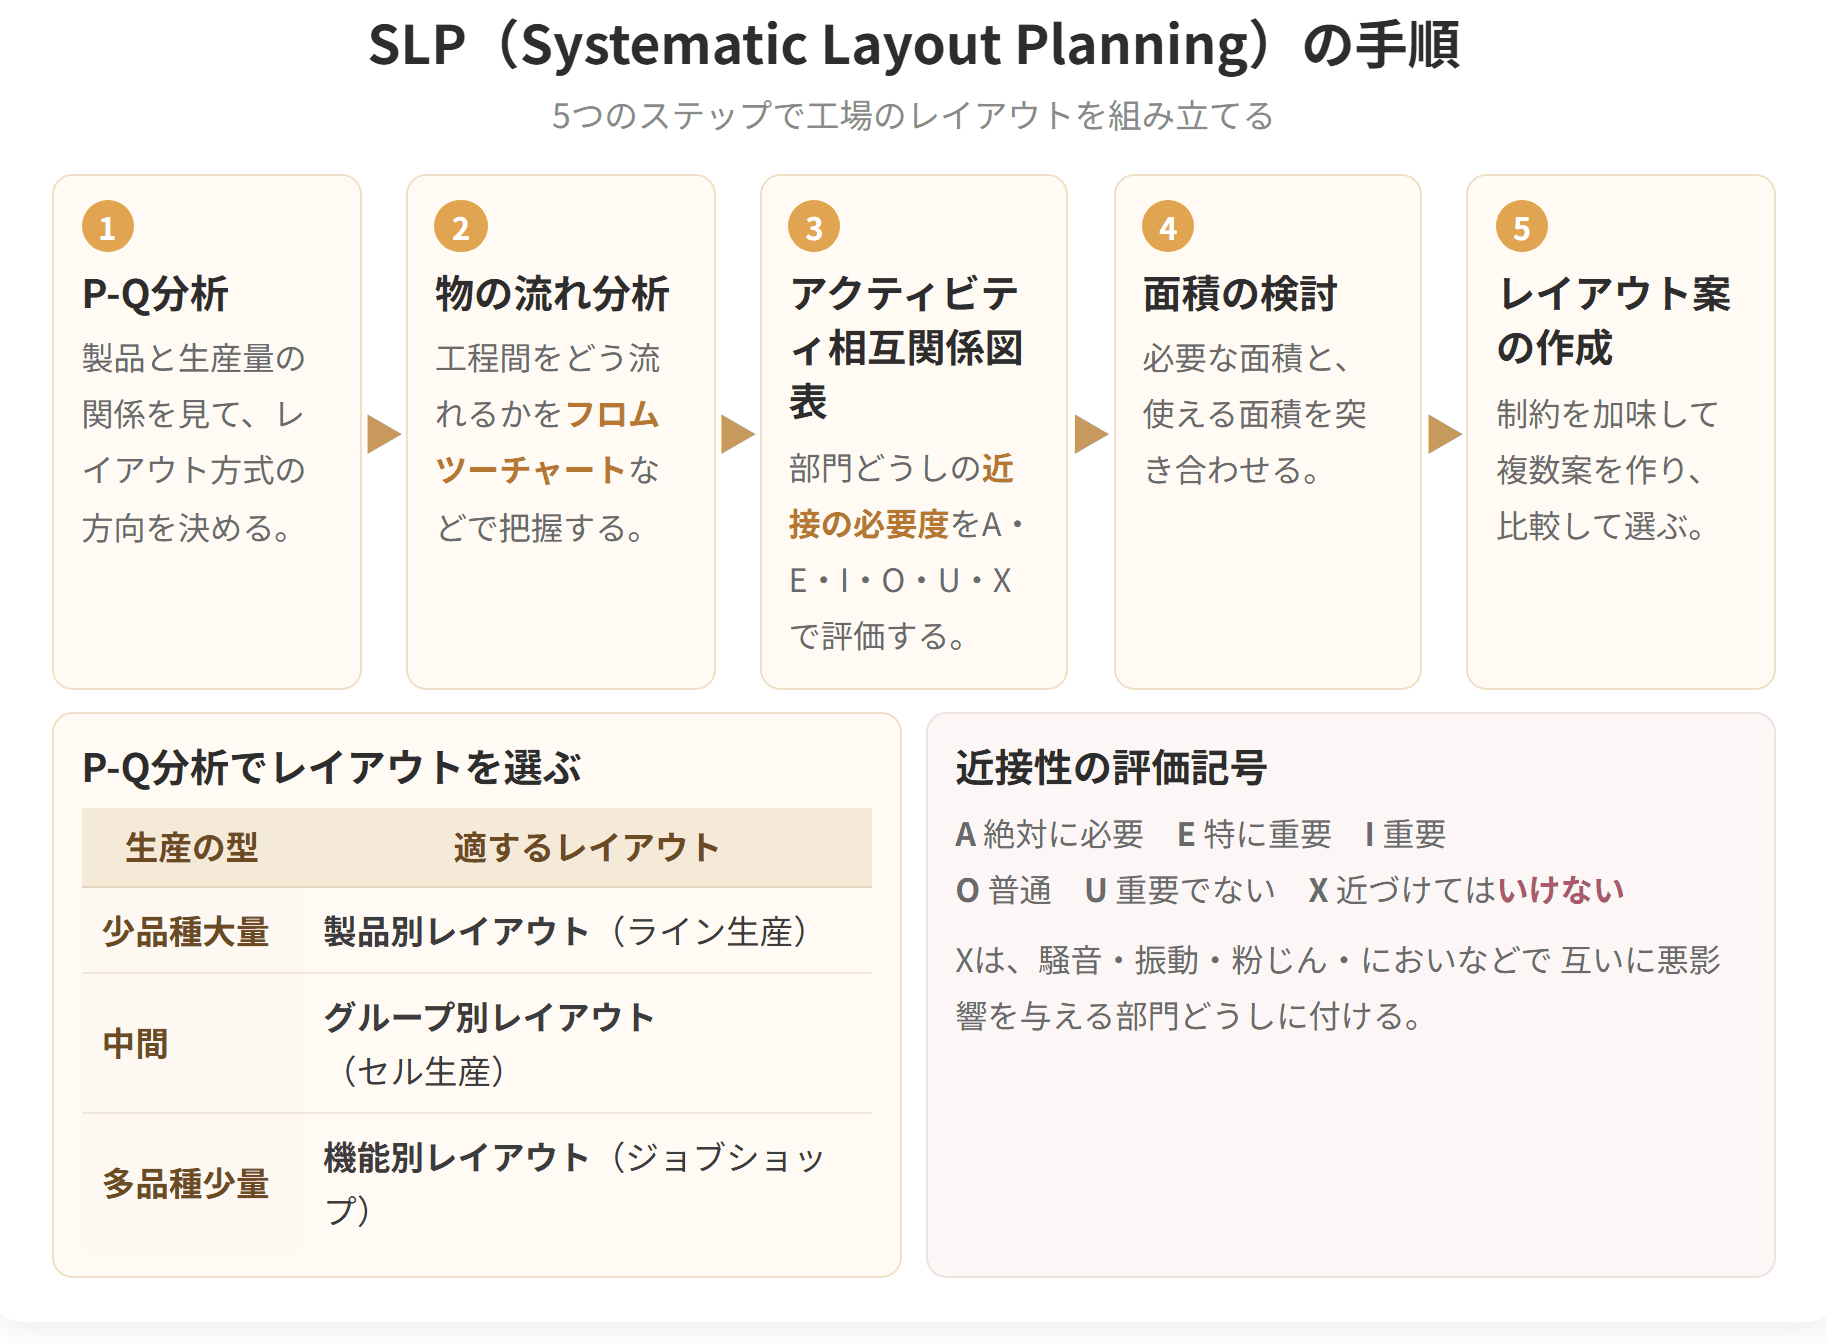Click the highlighted '近接の必要度' text
Screen dimensions: 1827x1344
900,496
